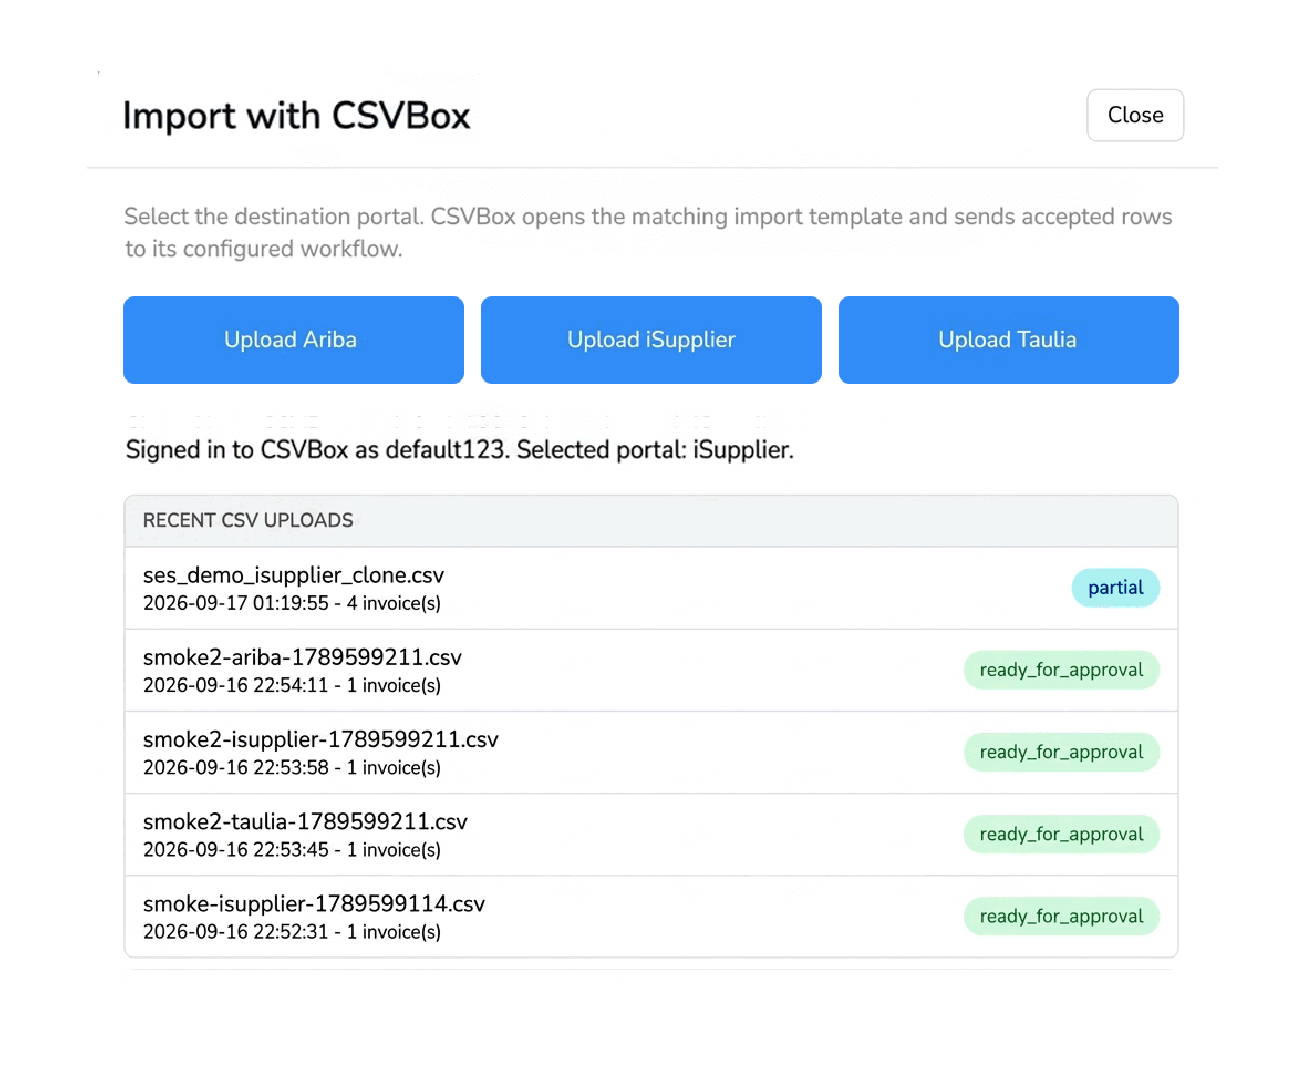
Task: Click the Import with CSVBox title
Action: [297, 116]
